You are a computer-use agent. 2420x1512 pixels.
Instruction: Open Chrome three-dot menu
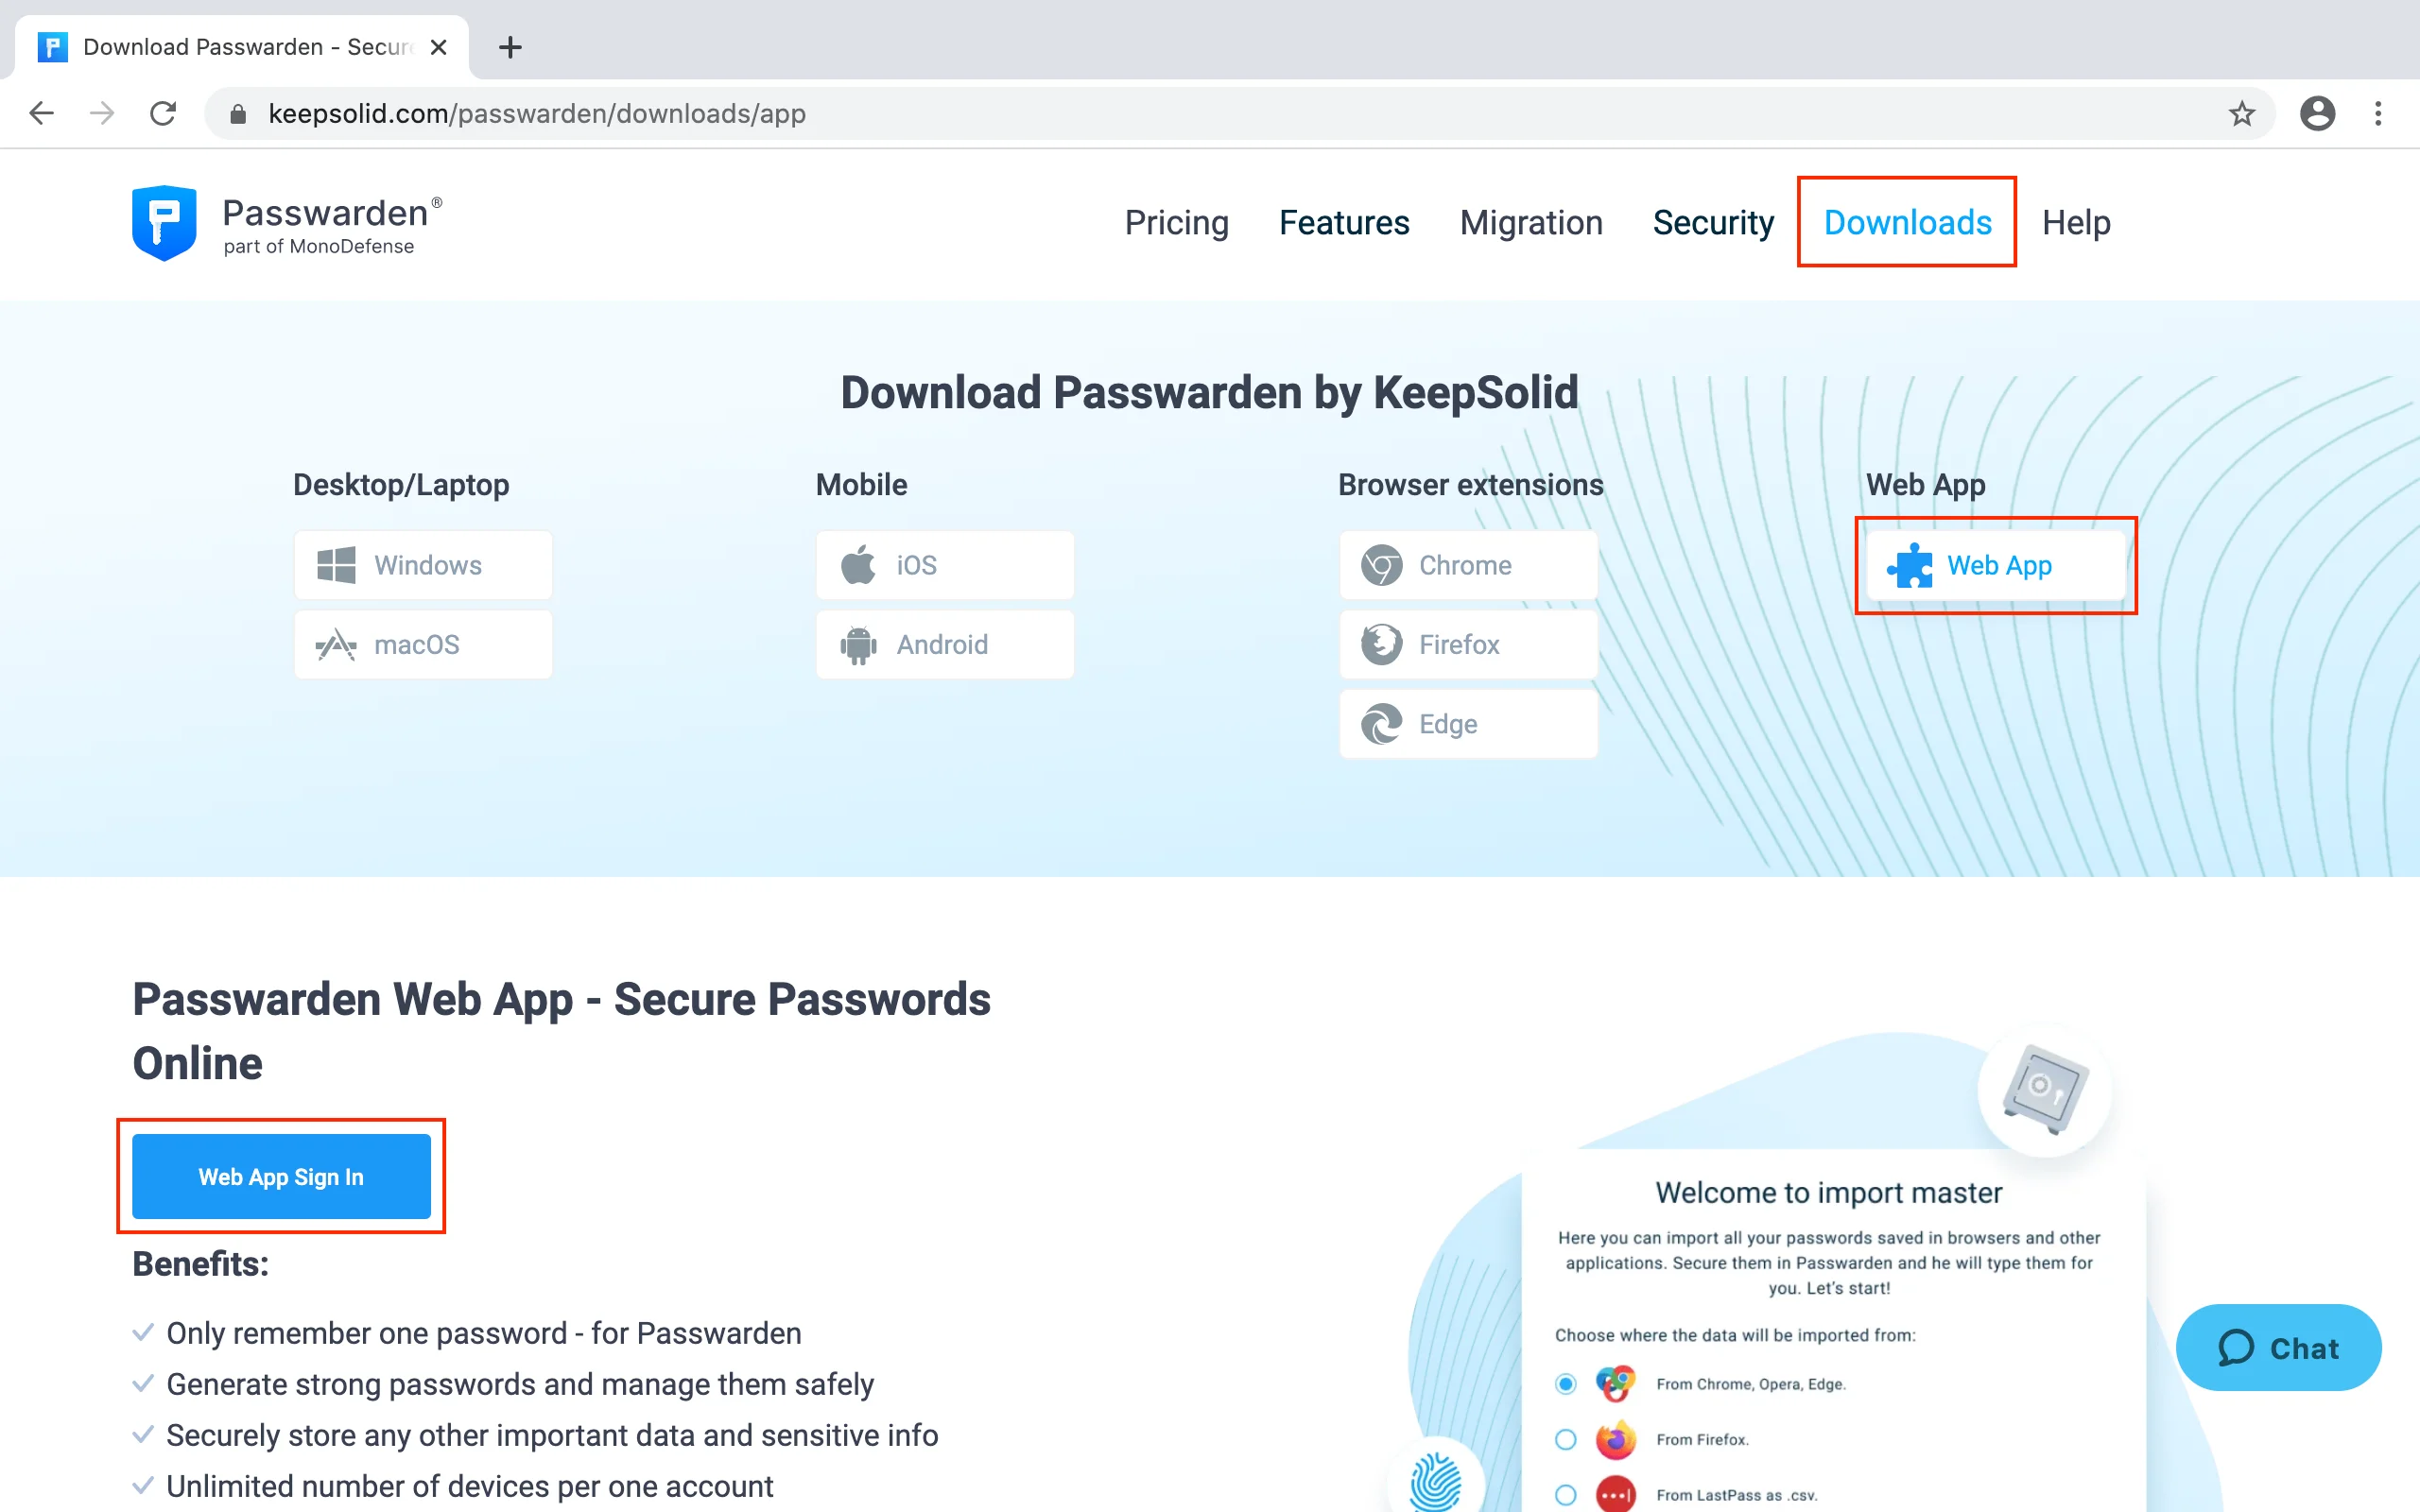[2378, 113]
